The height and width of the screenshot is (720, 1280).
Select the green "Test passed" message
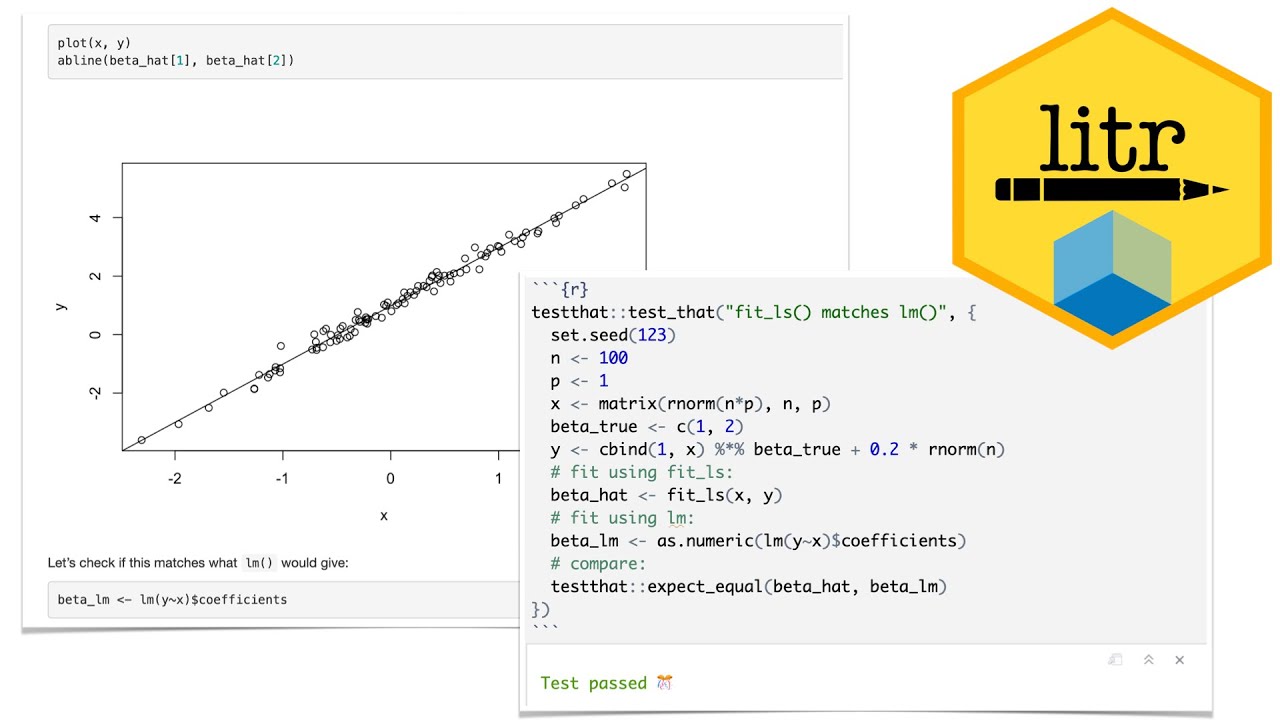(593, 683)
